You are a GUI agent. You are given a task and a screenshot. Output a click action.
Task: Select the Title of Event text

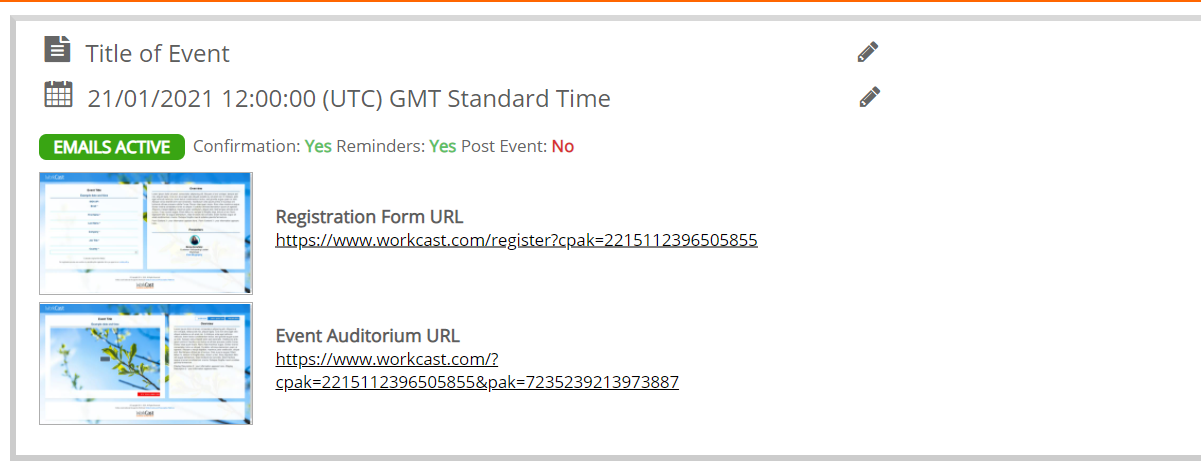point(158,53)
